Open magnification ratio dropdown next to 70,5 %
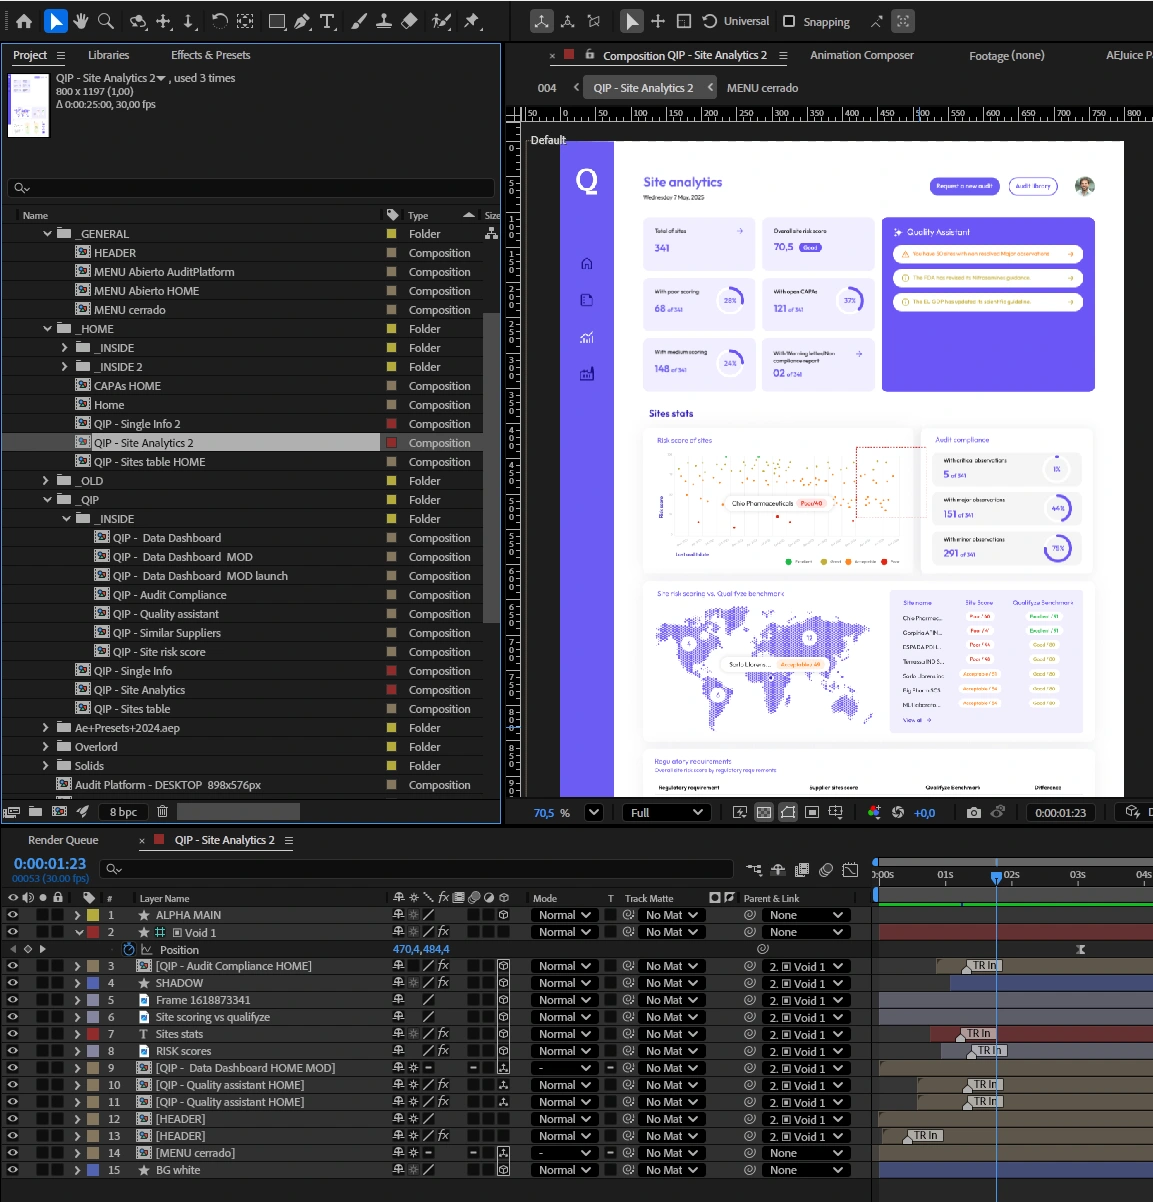 [594, 812]
